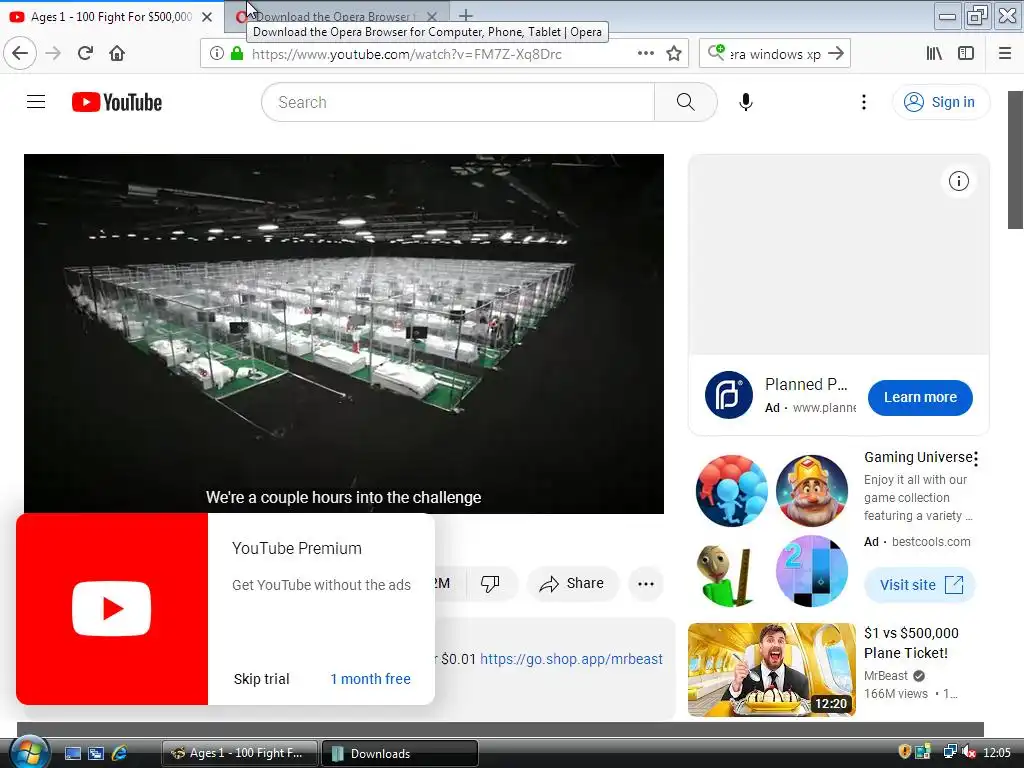Show desktop from quick launch

(x=72, y=753)
